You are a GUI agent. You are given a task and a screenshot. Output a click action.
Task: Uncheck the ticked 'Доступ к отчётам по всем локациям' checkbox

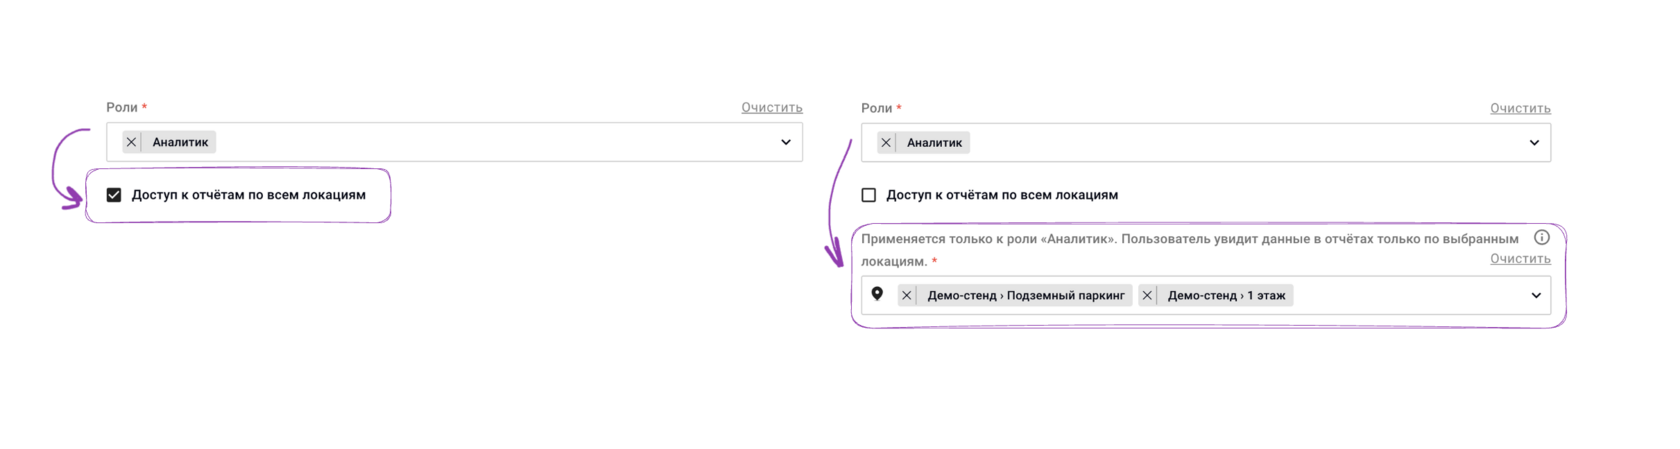(x=114, y=195)
